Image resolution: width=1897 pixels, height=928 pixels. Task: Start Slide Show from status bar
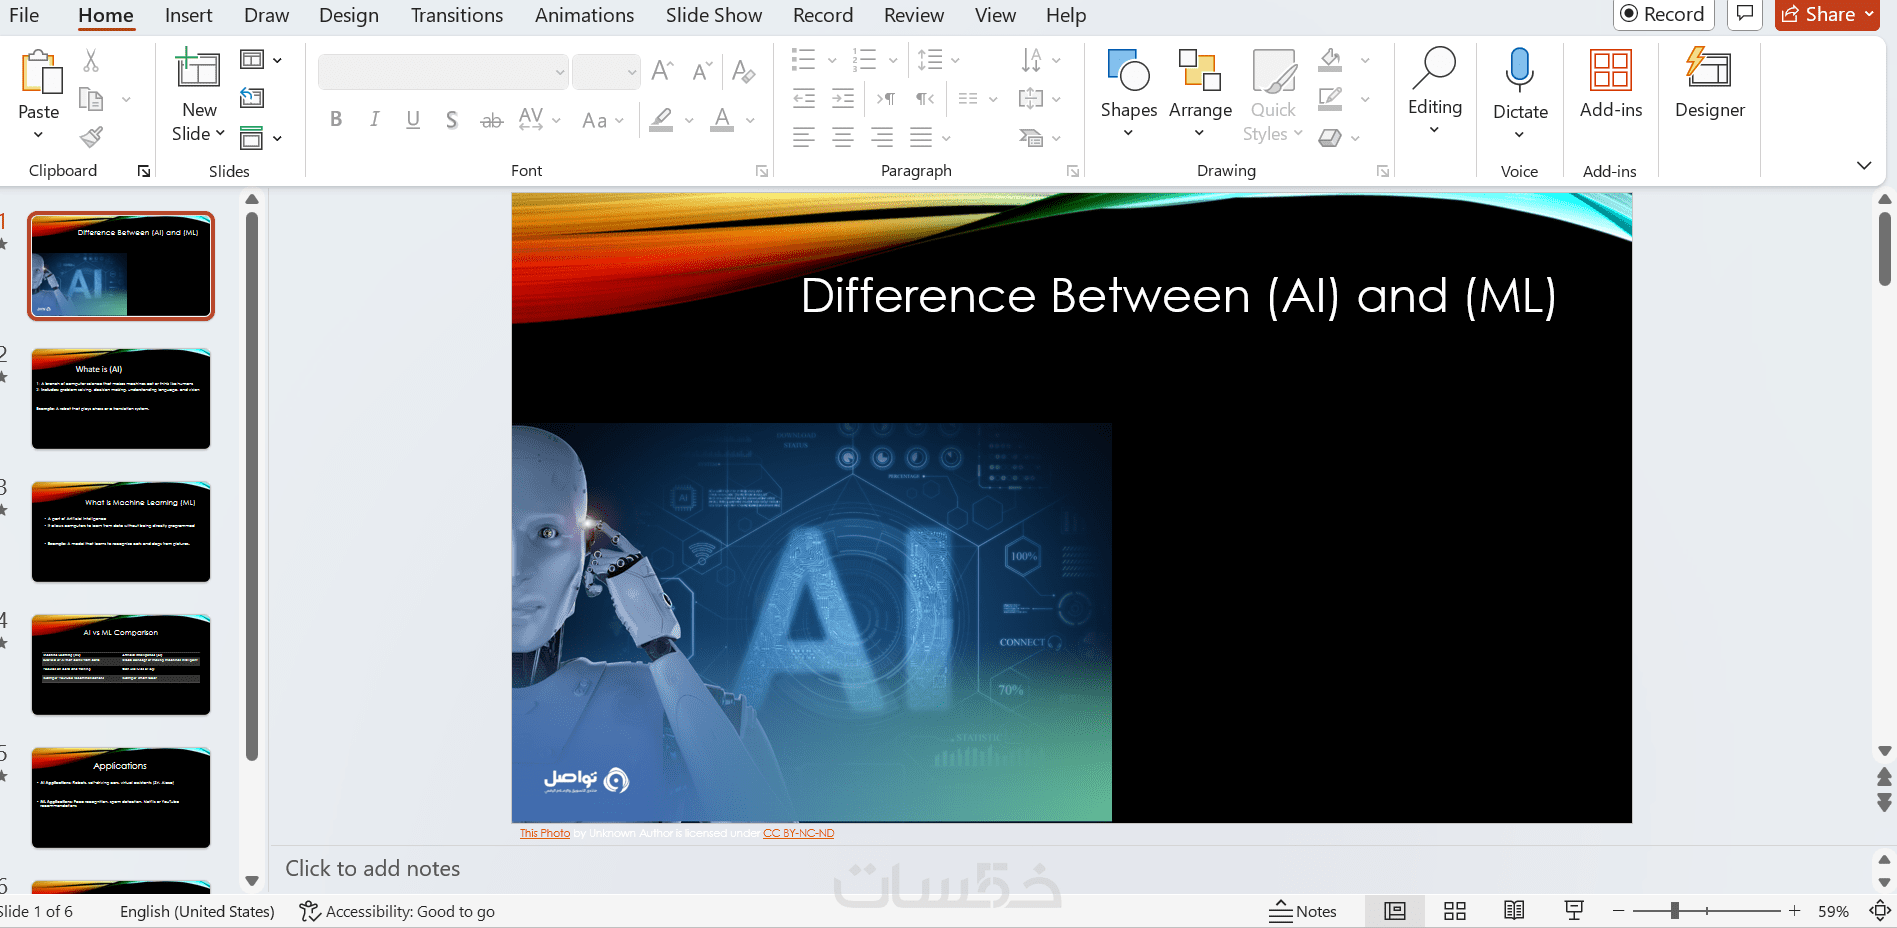(x=1574, y=911)
